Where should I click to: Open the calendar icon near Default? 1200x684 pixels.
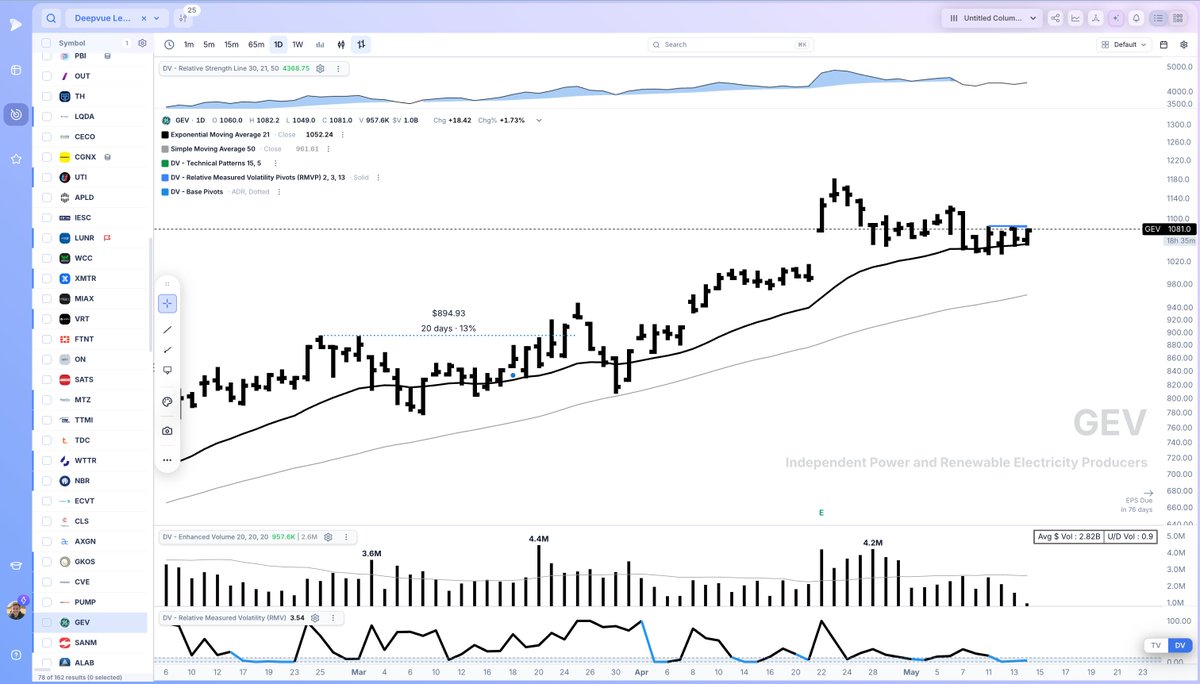pos(1164,44)
